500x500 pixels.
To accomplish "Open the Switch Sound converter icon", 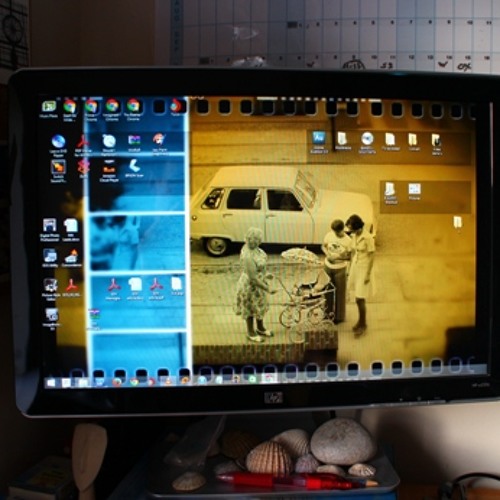I will (x=58, y=167).
